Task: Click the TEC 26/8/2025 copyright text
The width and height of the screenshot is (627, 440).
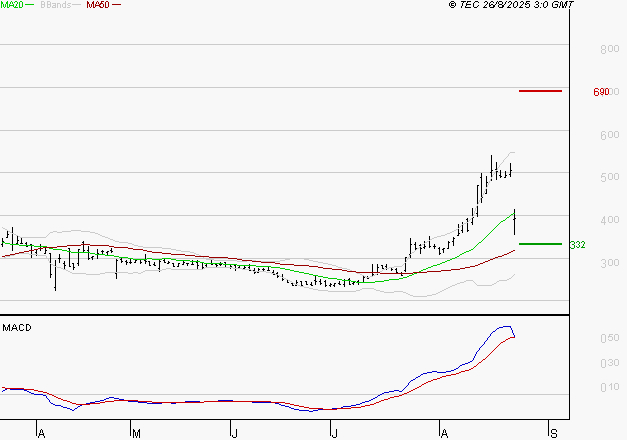Action: click(x=511, y=5)
